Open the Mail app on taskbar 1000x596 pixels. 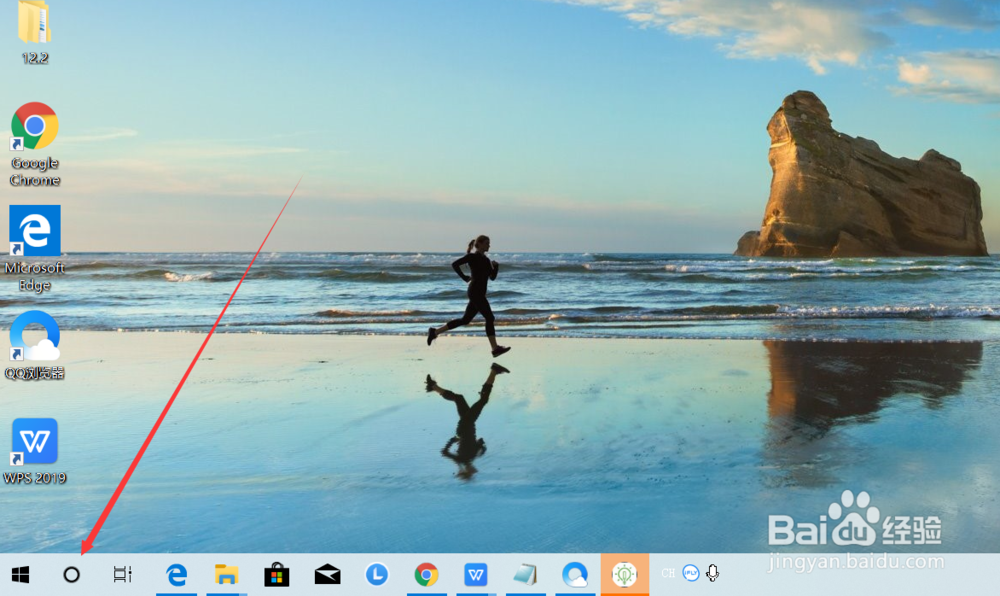pyautogui.click(x=327, y=575)
